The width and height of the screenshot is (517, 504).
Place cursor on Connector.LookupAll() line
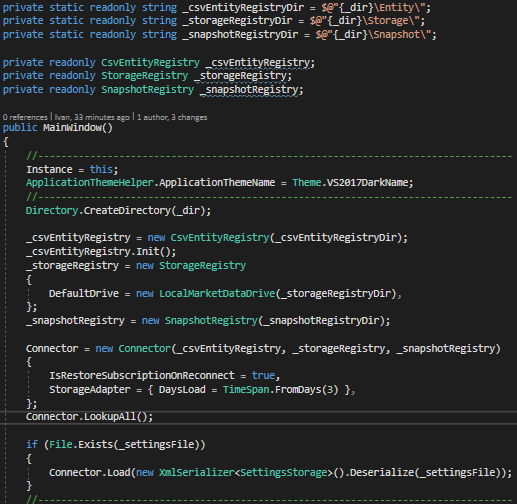tap(89, 417)
